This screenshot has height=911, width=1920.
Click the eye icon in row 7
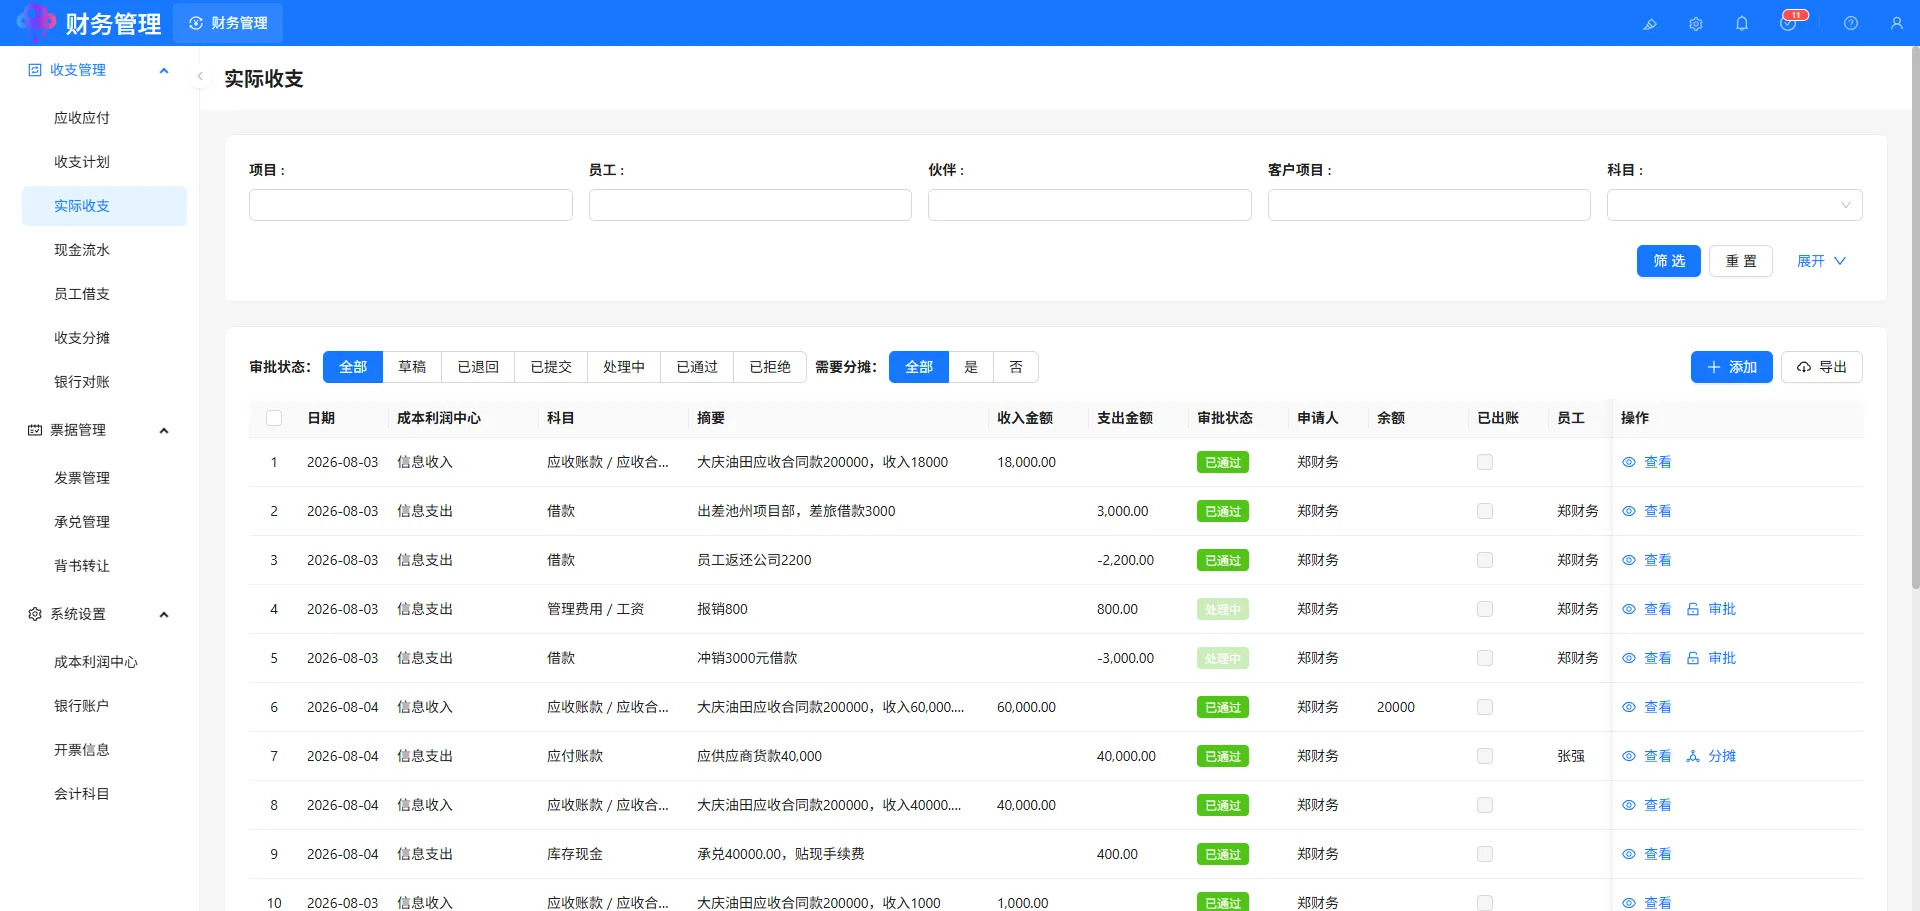coord(1629,756)
